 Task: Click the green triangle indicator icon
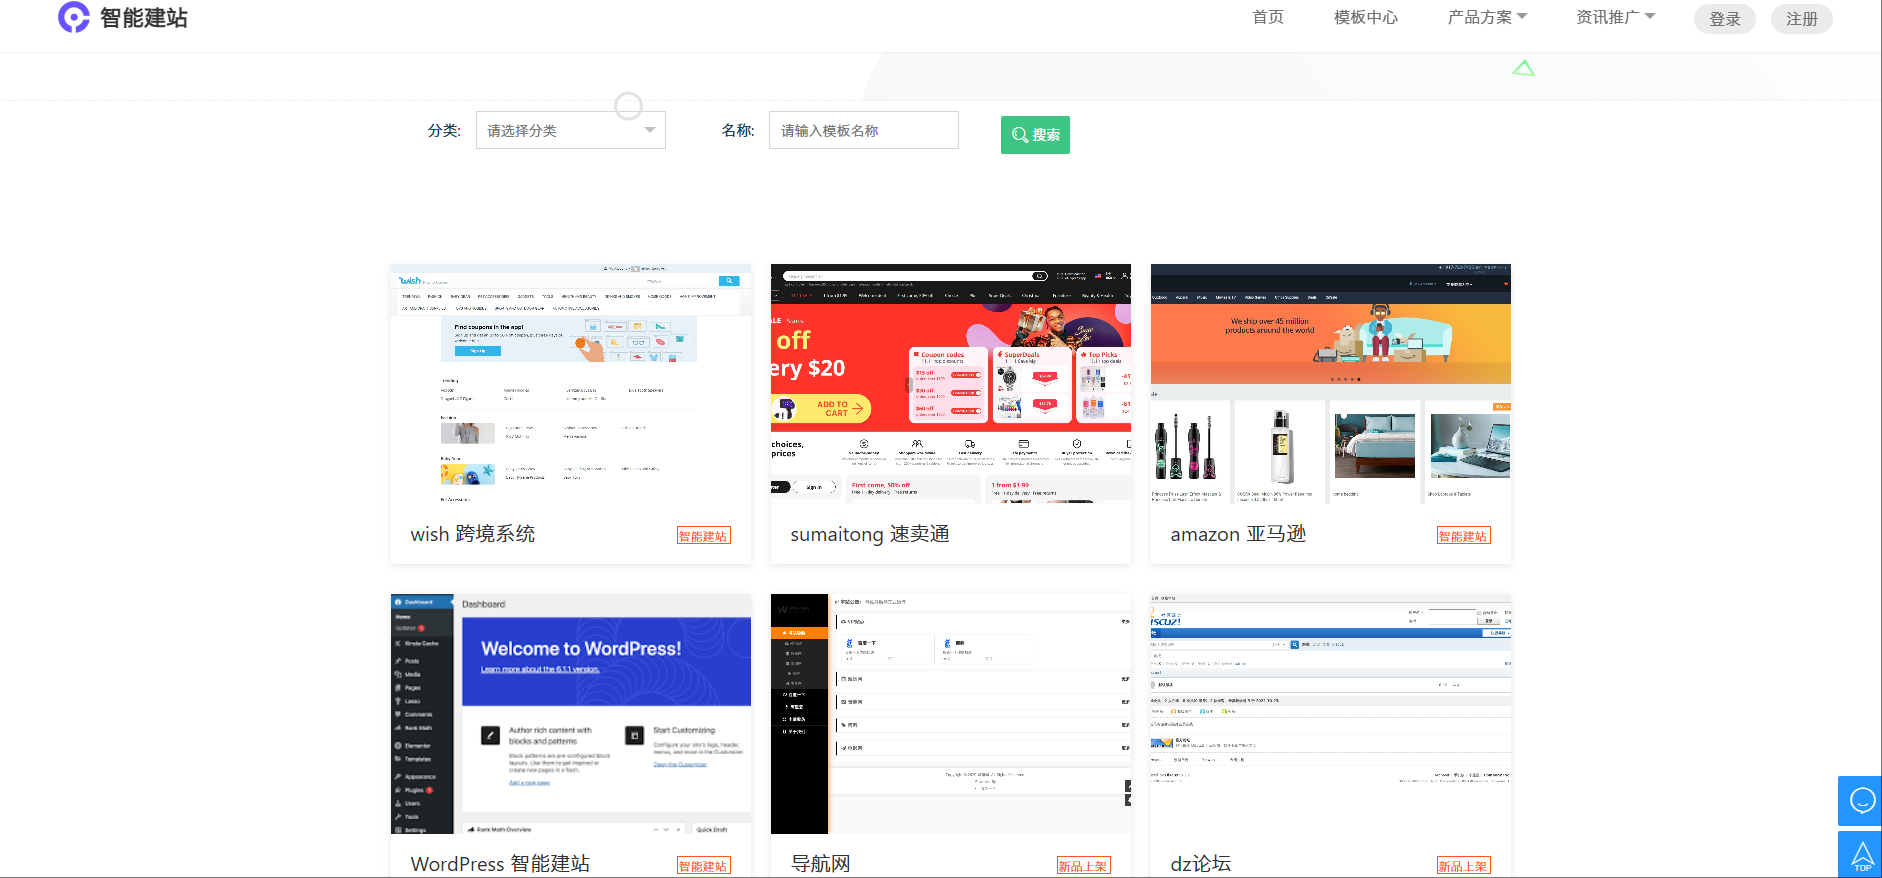pyautogui.click(x=1523, y=68)
